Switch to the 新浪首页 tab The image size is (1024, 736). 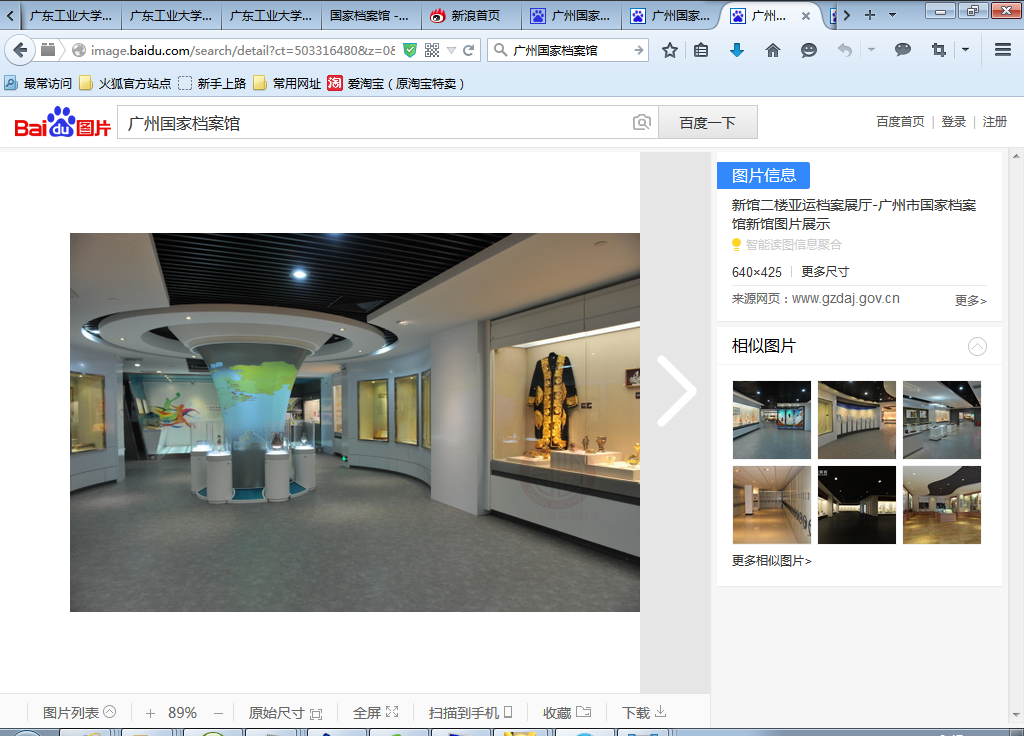(470, 16)
